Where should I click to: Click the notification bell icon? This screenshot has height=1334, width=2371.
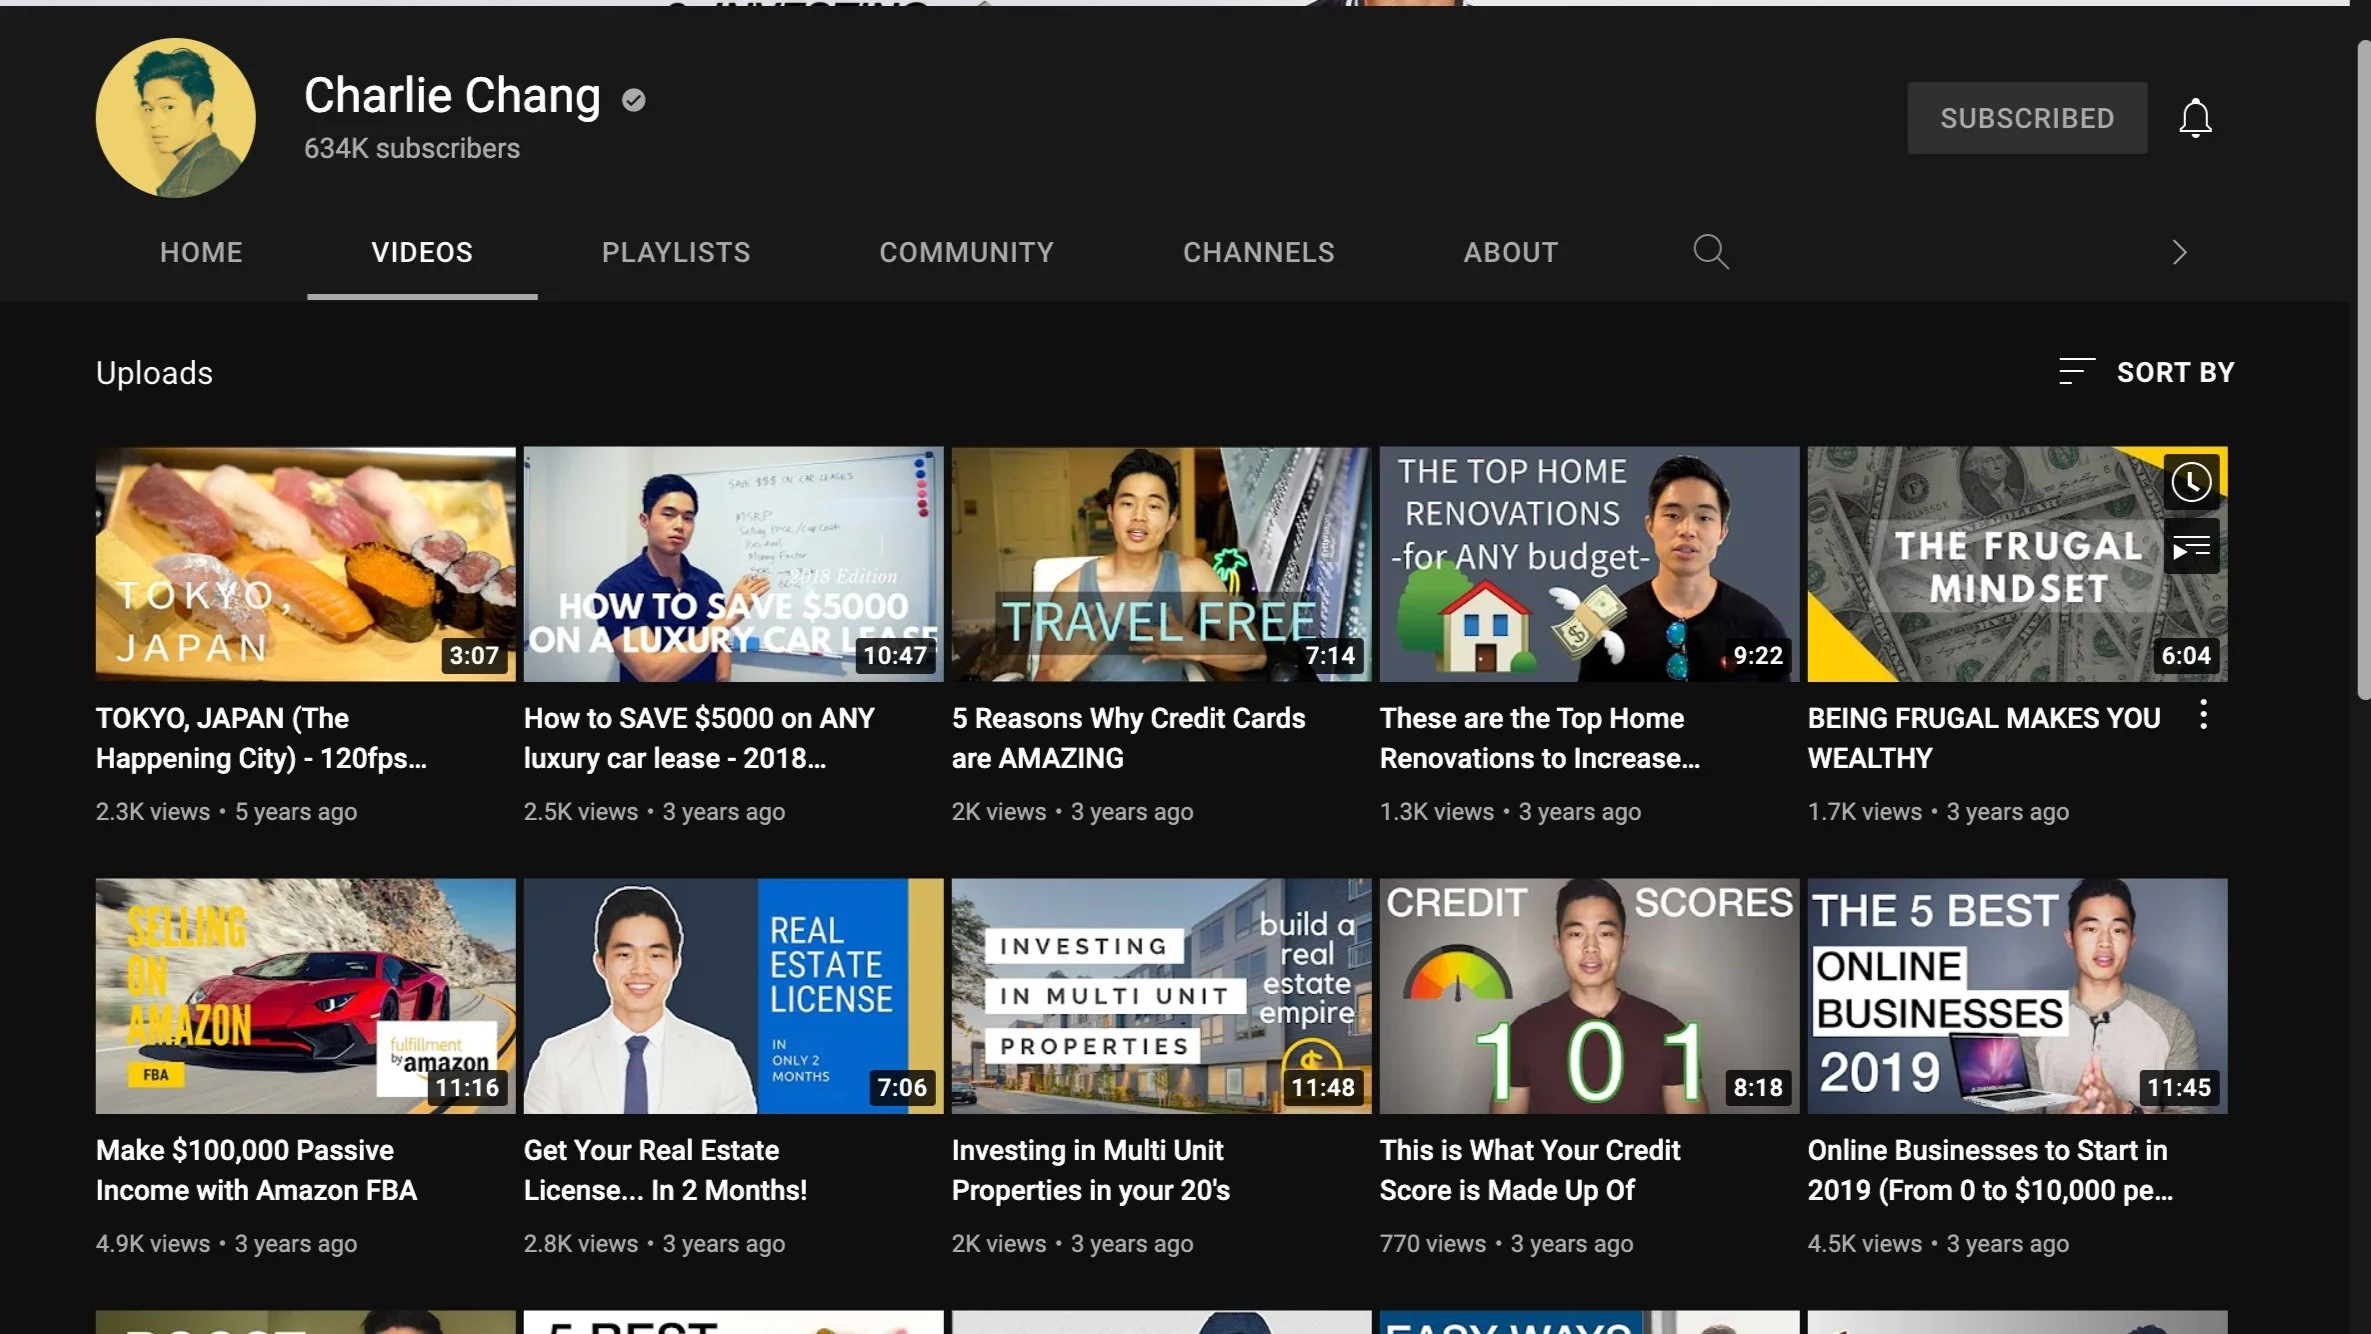[x=2194, y=118]
